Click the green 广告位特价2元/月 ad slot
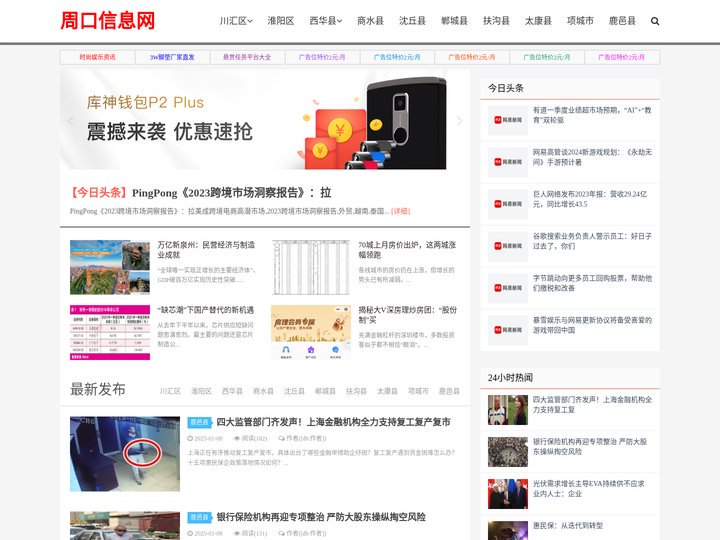 (546, 57)
